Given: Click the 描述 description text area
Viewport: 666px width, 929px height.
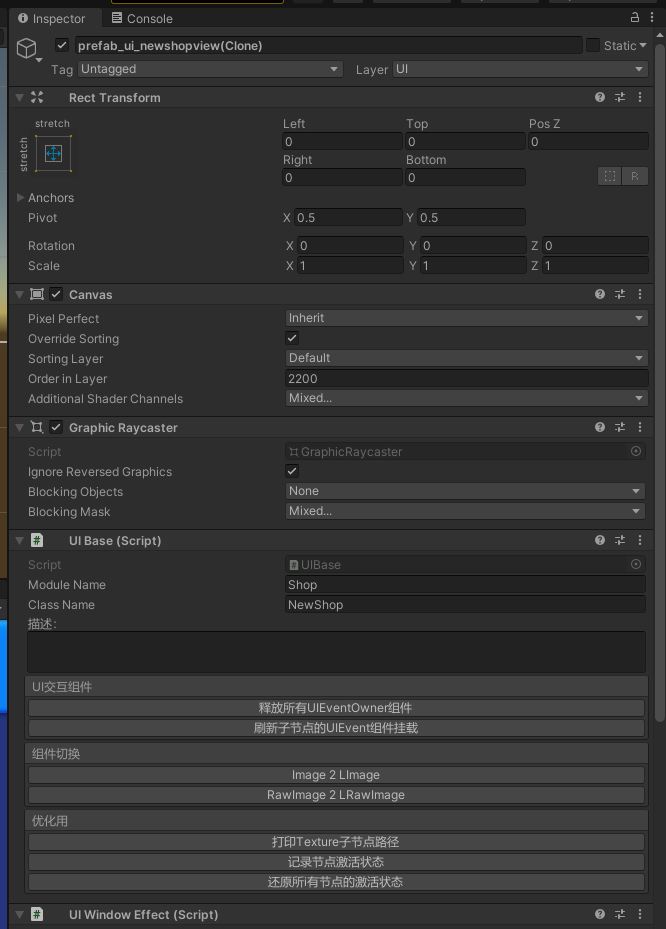Looking at the screenshot, I should click(x=336, y=652).
